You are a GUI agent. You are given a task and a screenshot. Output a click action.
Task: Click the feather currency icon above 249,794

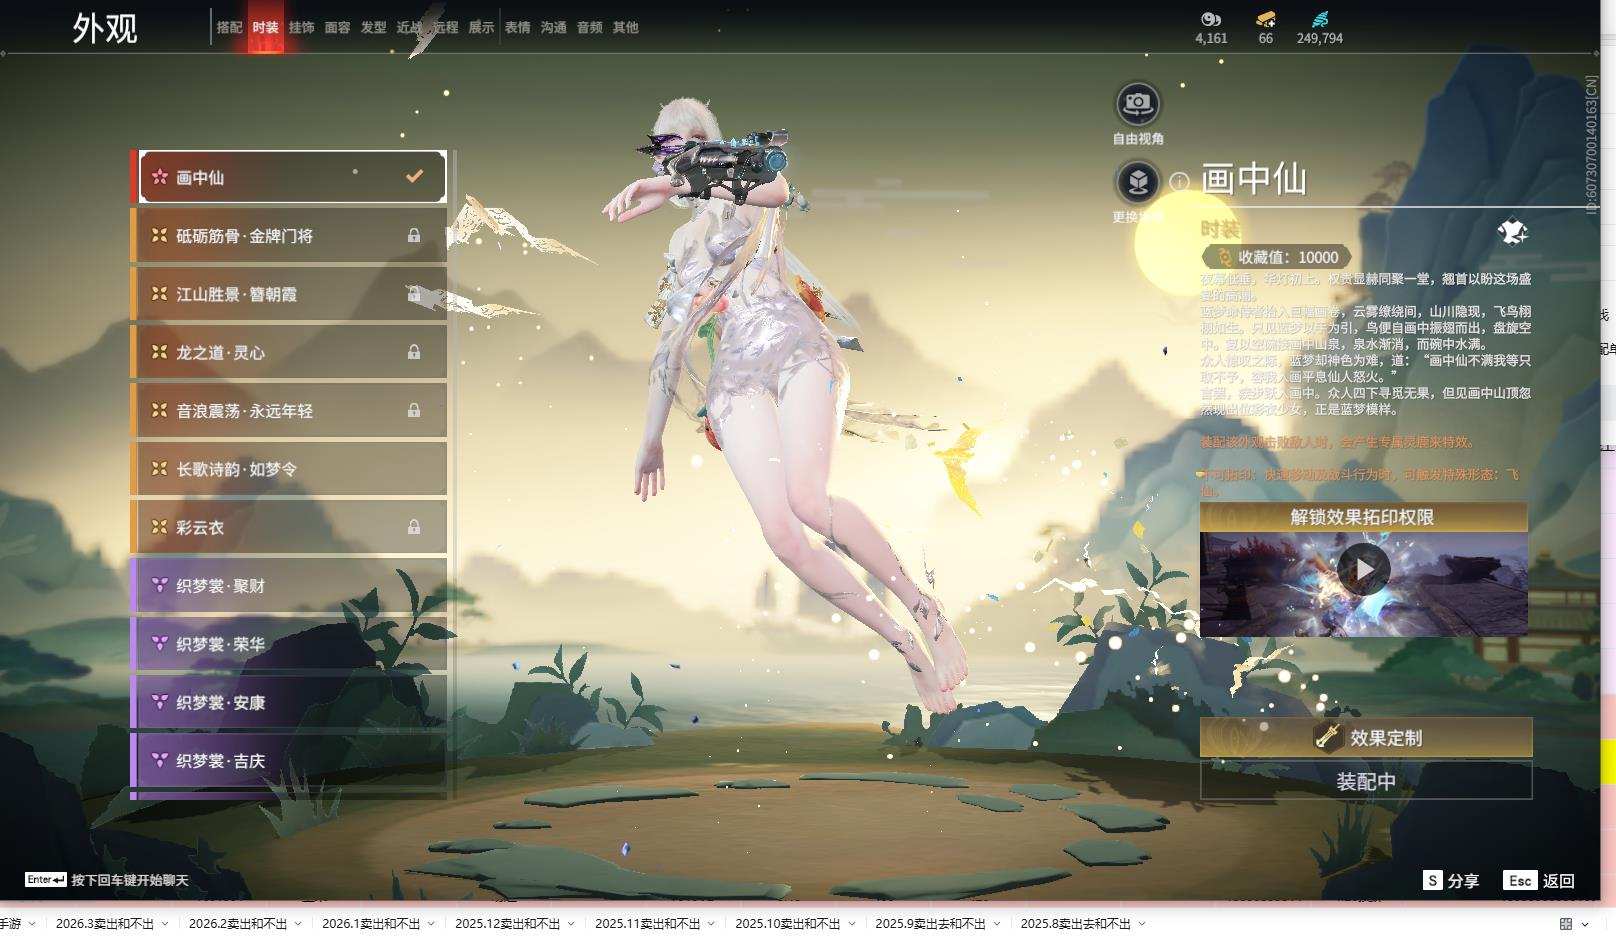click(1320, 19)
